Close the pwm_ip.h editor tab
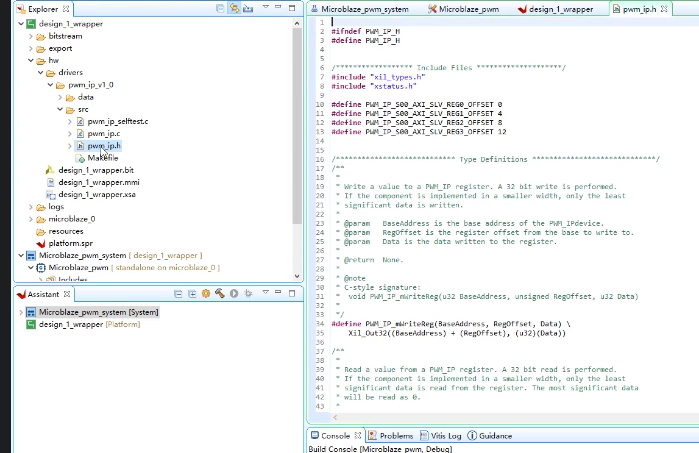The image size is (699, 453). [x=664, y=9]
